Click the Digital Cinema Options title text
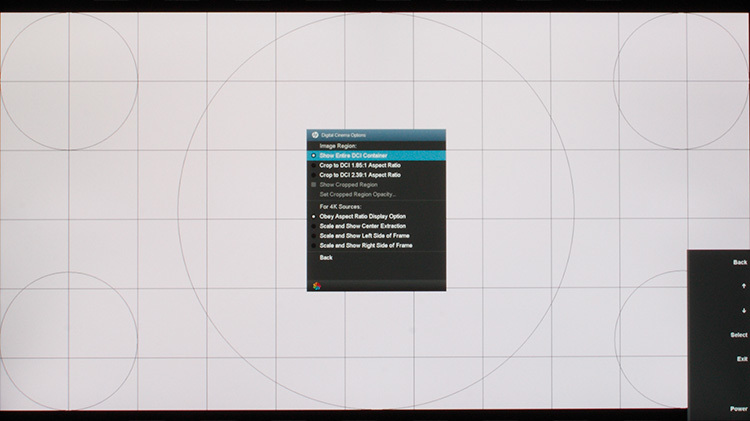Screen dimensions: 750x421 pos(343,135)
